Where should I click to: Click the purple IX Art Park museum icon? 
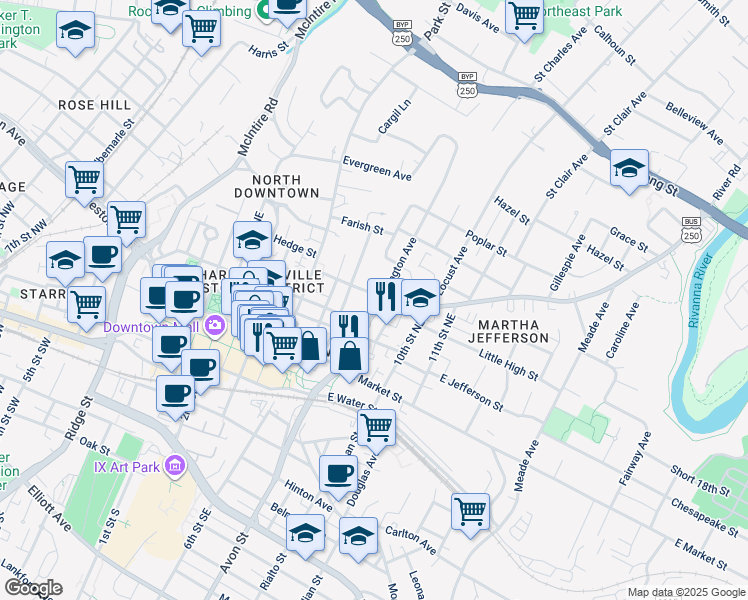click(176, 464)
